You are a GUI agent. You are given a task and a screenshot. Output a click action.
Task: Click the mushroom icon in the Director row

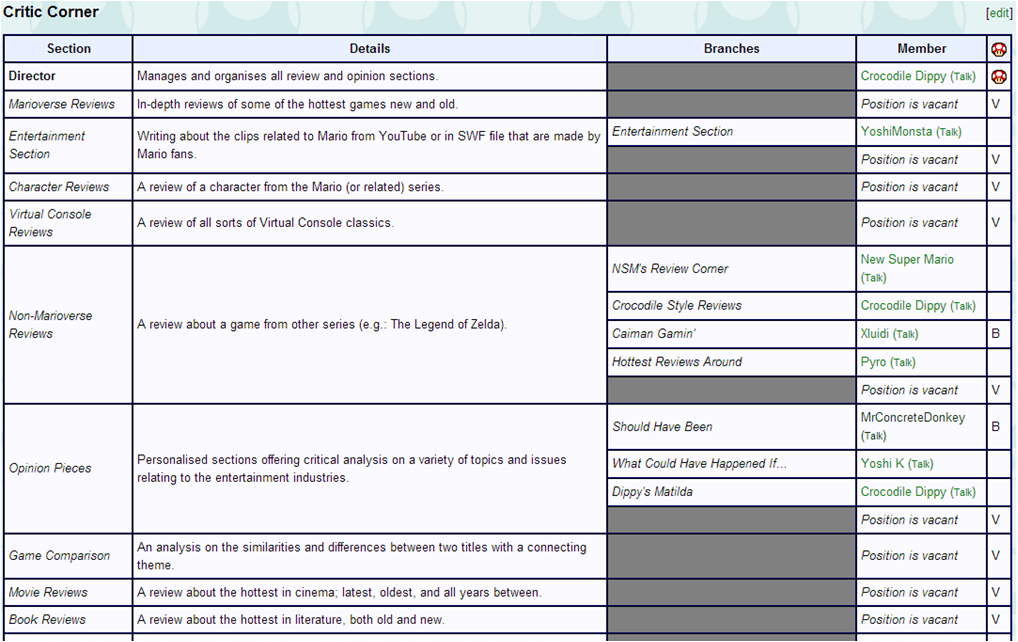pyautogui.click(x=998, y=77)
